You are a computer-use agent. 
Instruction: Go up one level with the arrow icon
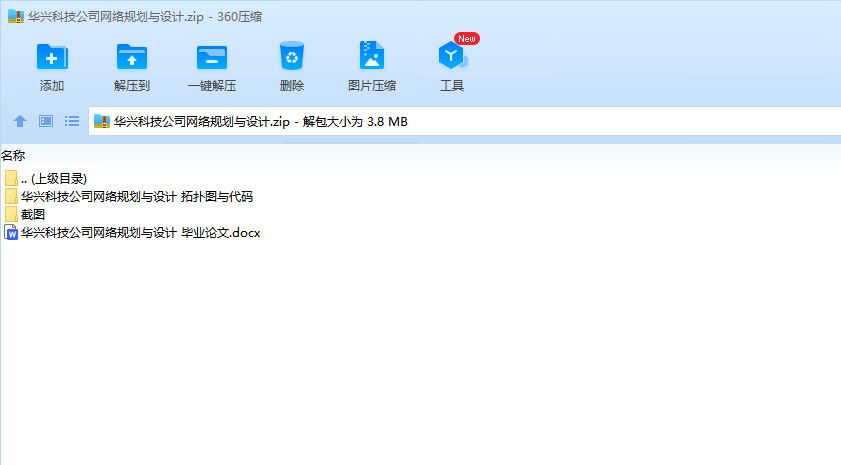[x=20, y=121]
